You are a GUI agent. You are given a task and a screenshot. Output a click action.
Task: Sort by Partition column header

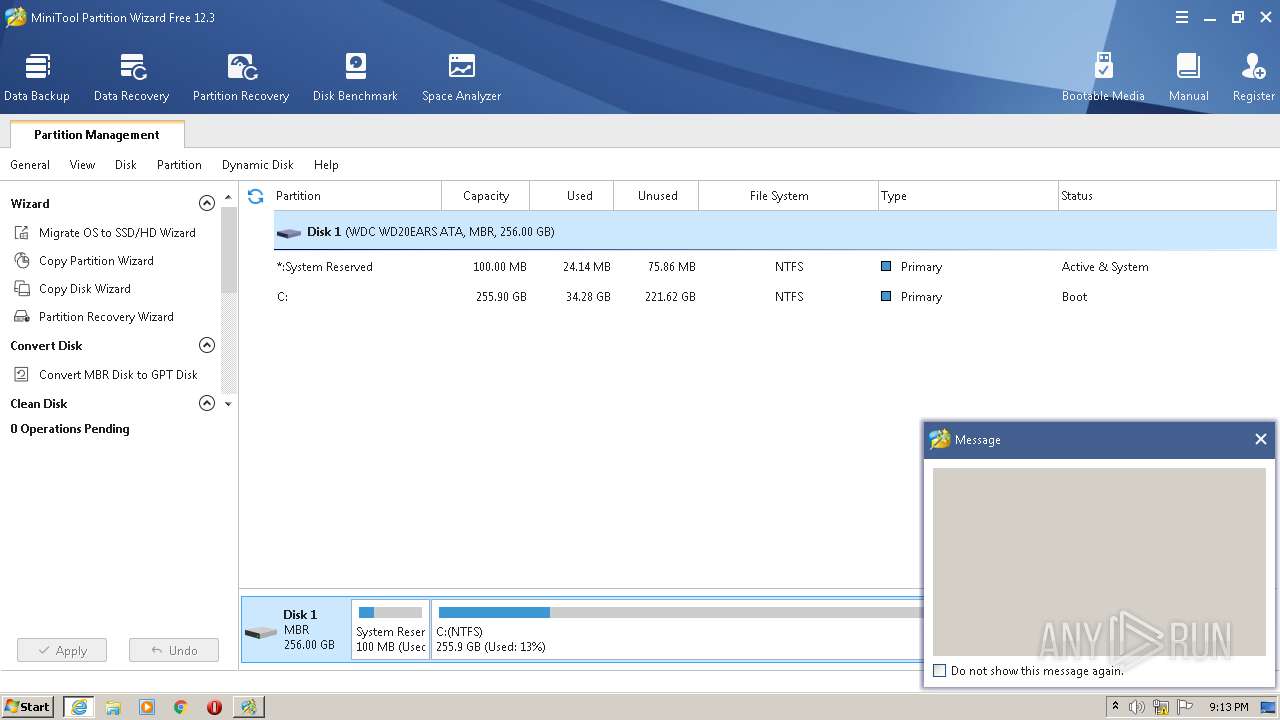(357, 196)
